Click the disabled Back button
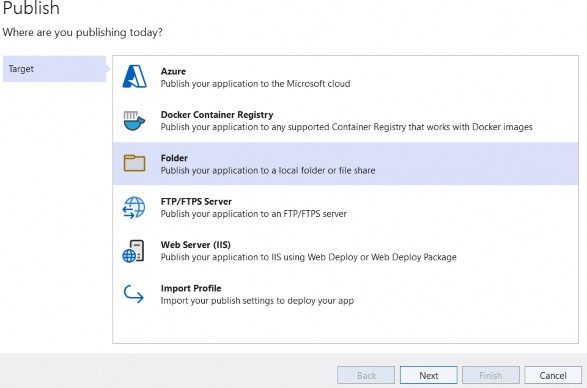 point(366,375)
